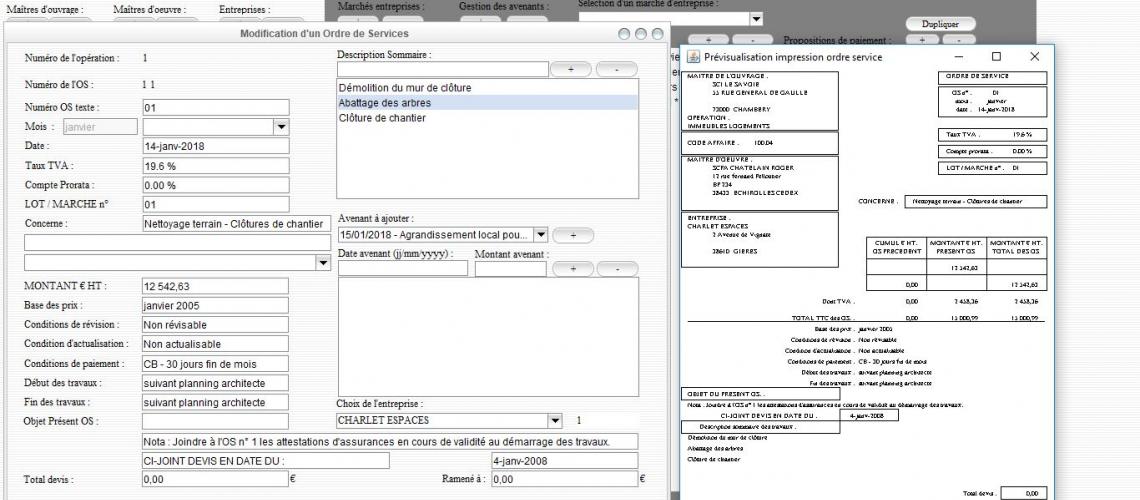Click the plus button beside Montant avenant

point(573,269)
